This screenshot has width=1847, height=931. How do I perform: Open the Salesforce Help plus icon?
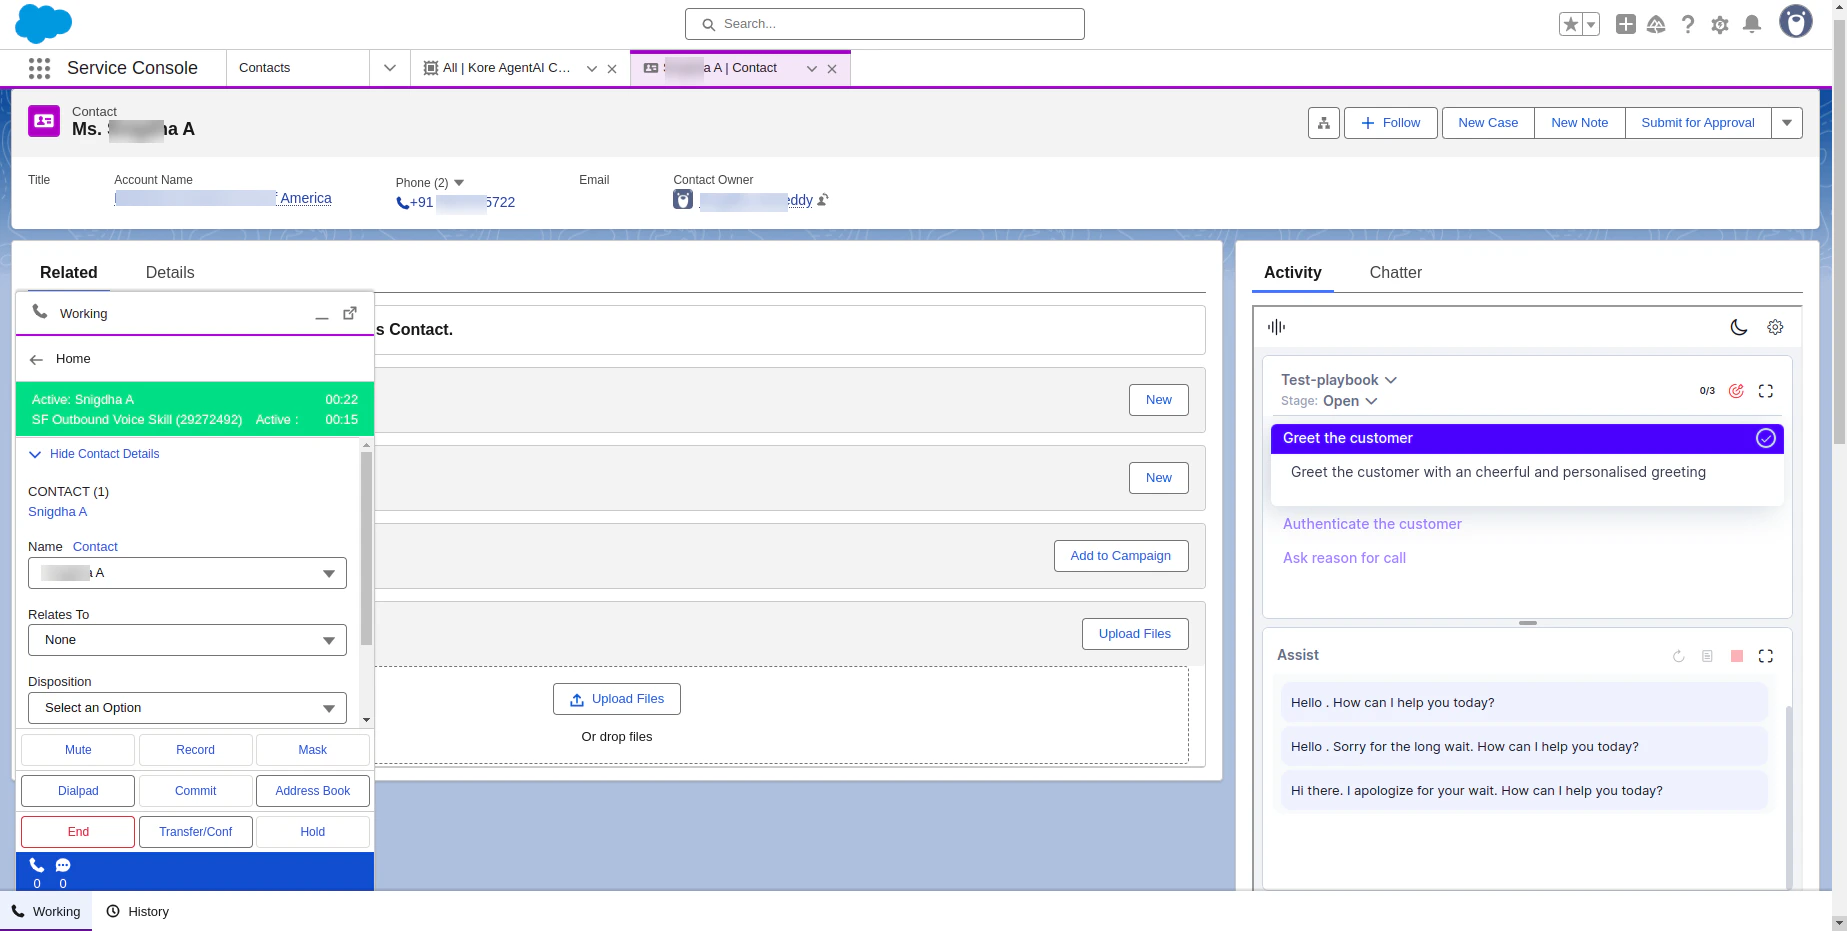[x=1625, y=24]
